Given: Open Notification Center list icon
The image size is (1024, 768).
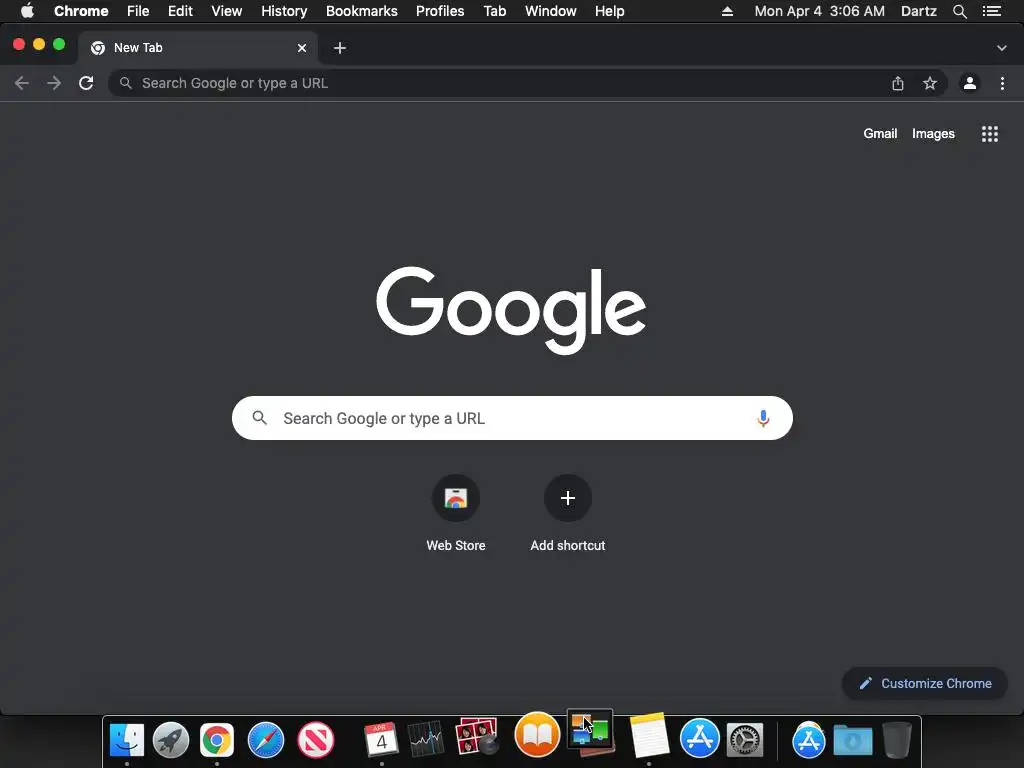Looking at the screenshot, I should click(992, 11).
